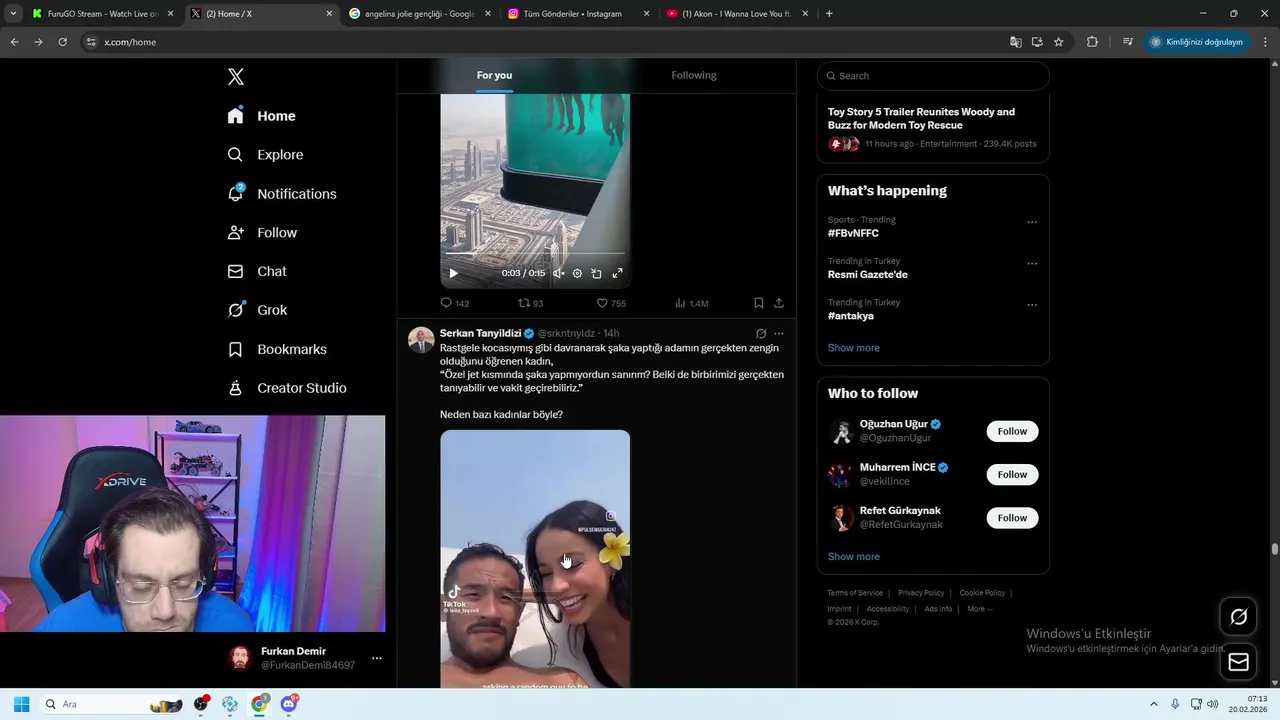Open Serkan Tanyildizi's profile avatar
1280x720 pixels.
(421, 340)
